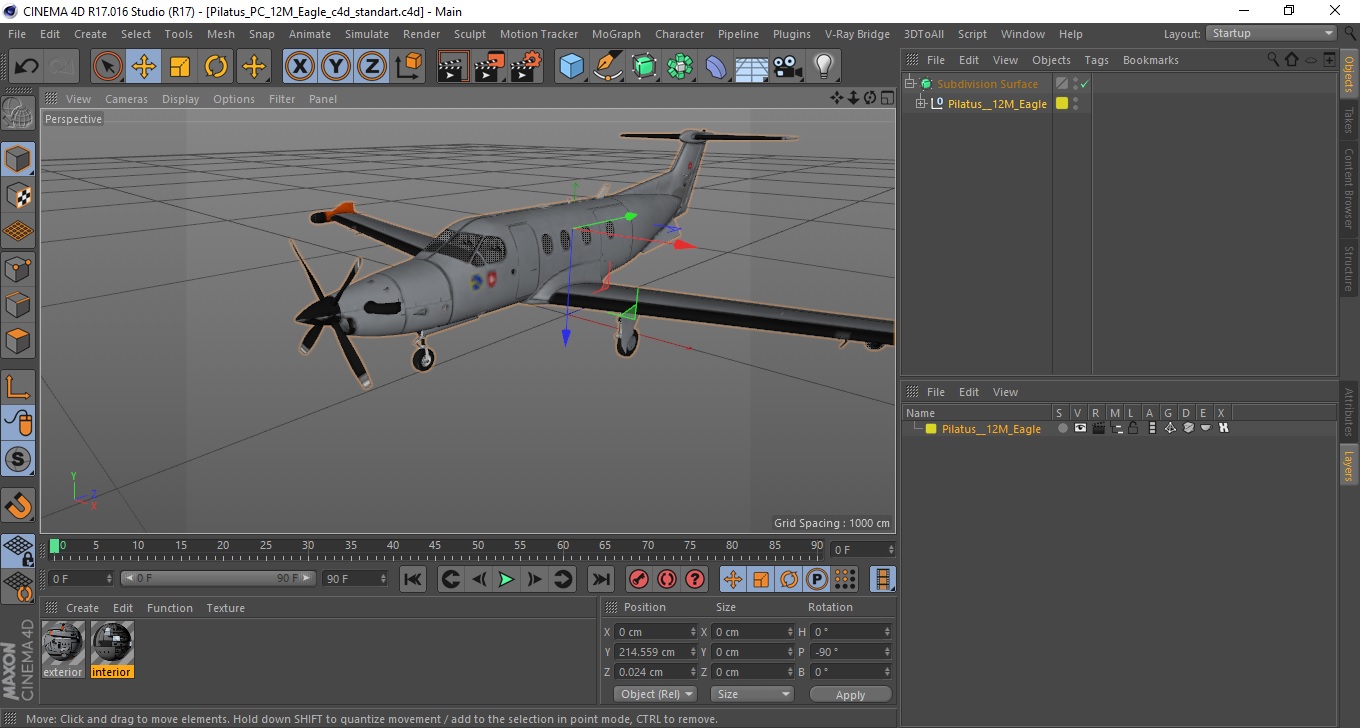Open the Simulate menu
This screenshot has height=728, width=1360.
pos(367,34)
